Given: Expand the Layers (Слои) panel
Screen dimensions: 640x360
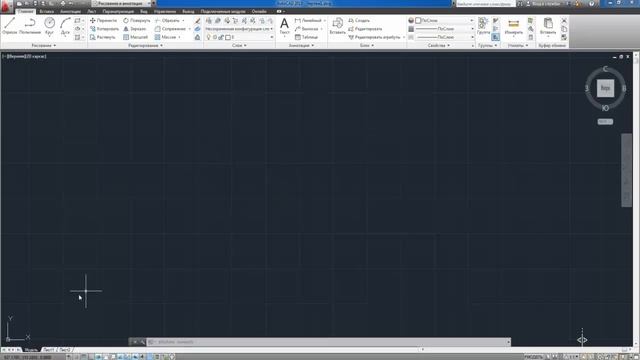Looking at the screenshot, I should (x=239, y=46).
